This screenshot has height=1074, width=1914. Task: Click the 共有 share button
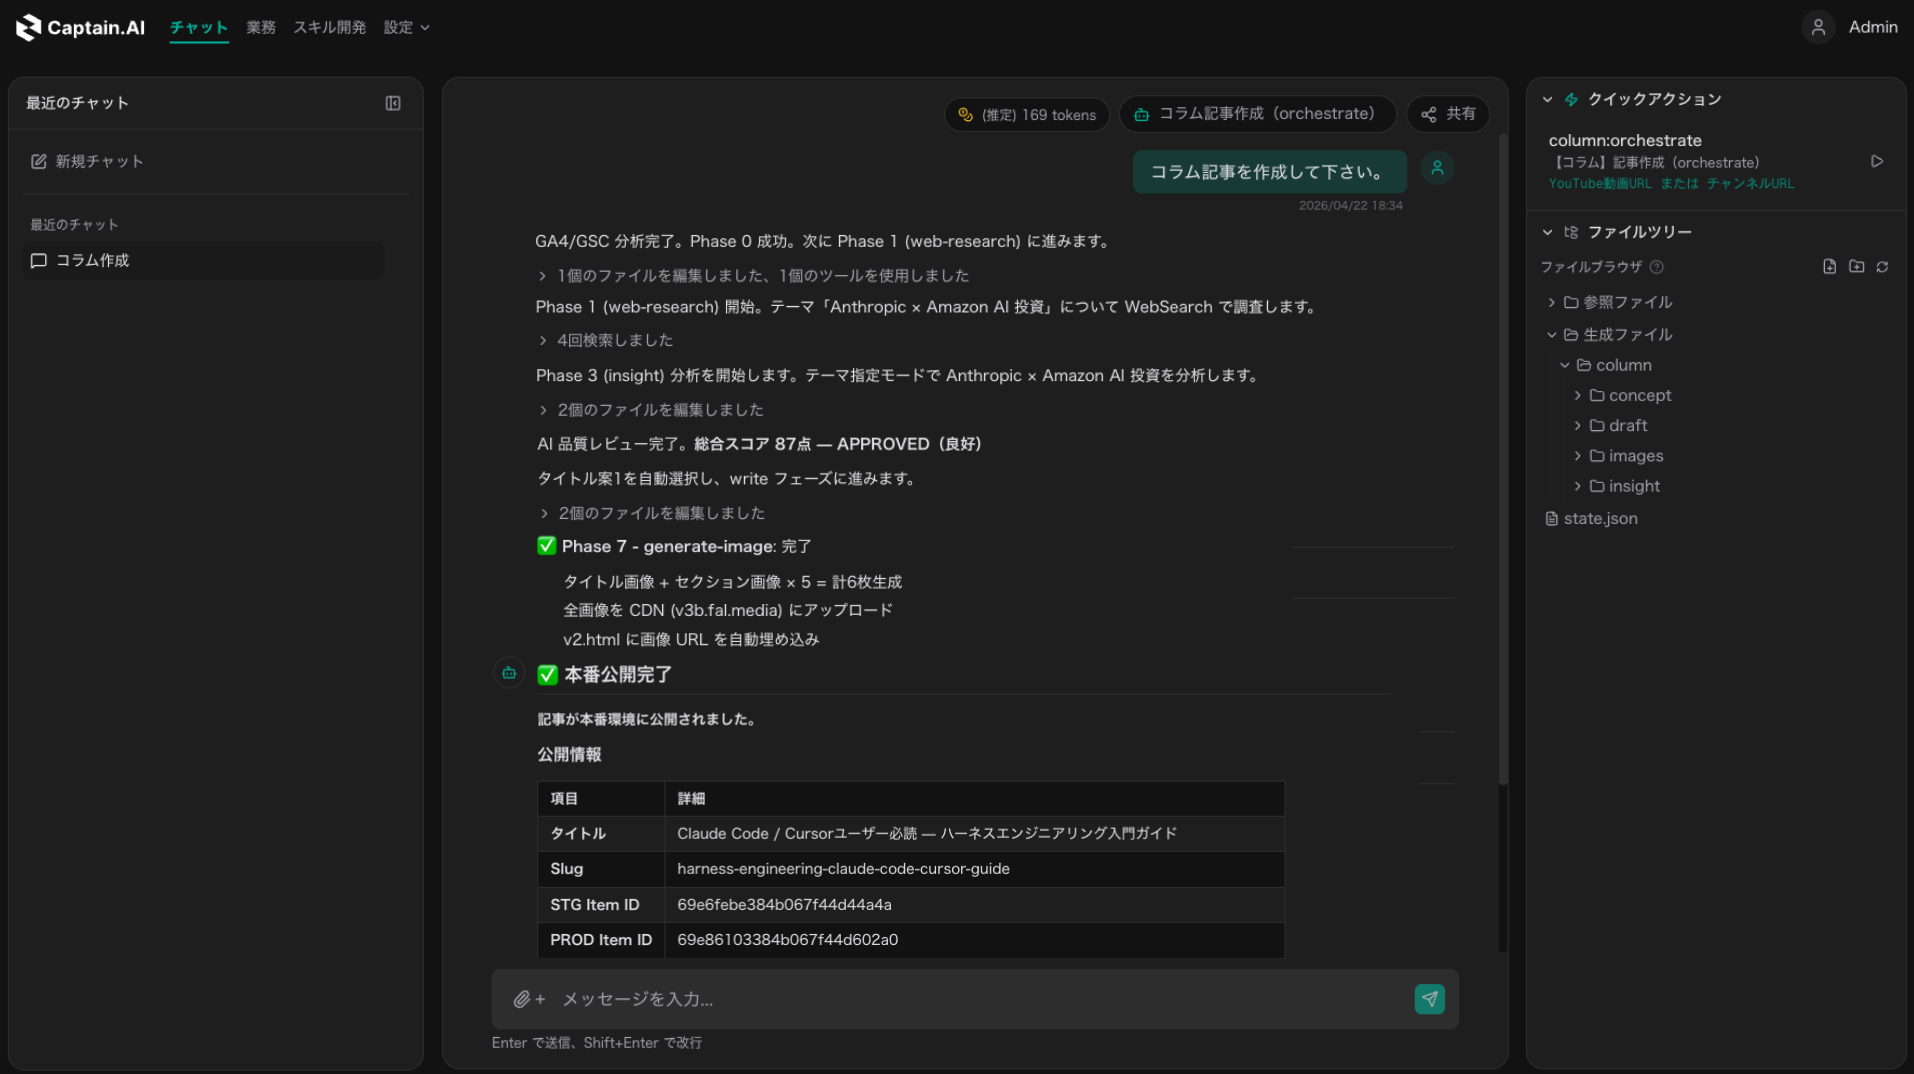[1448, 114]
